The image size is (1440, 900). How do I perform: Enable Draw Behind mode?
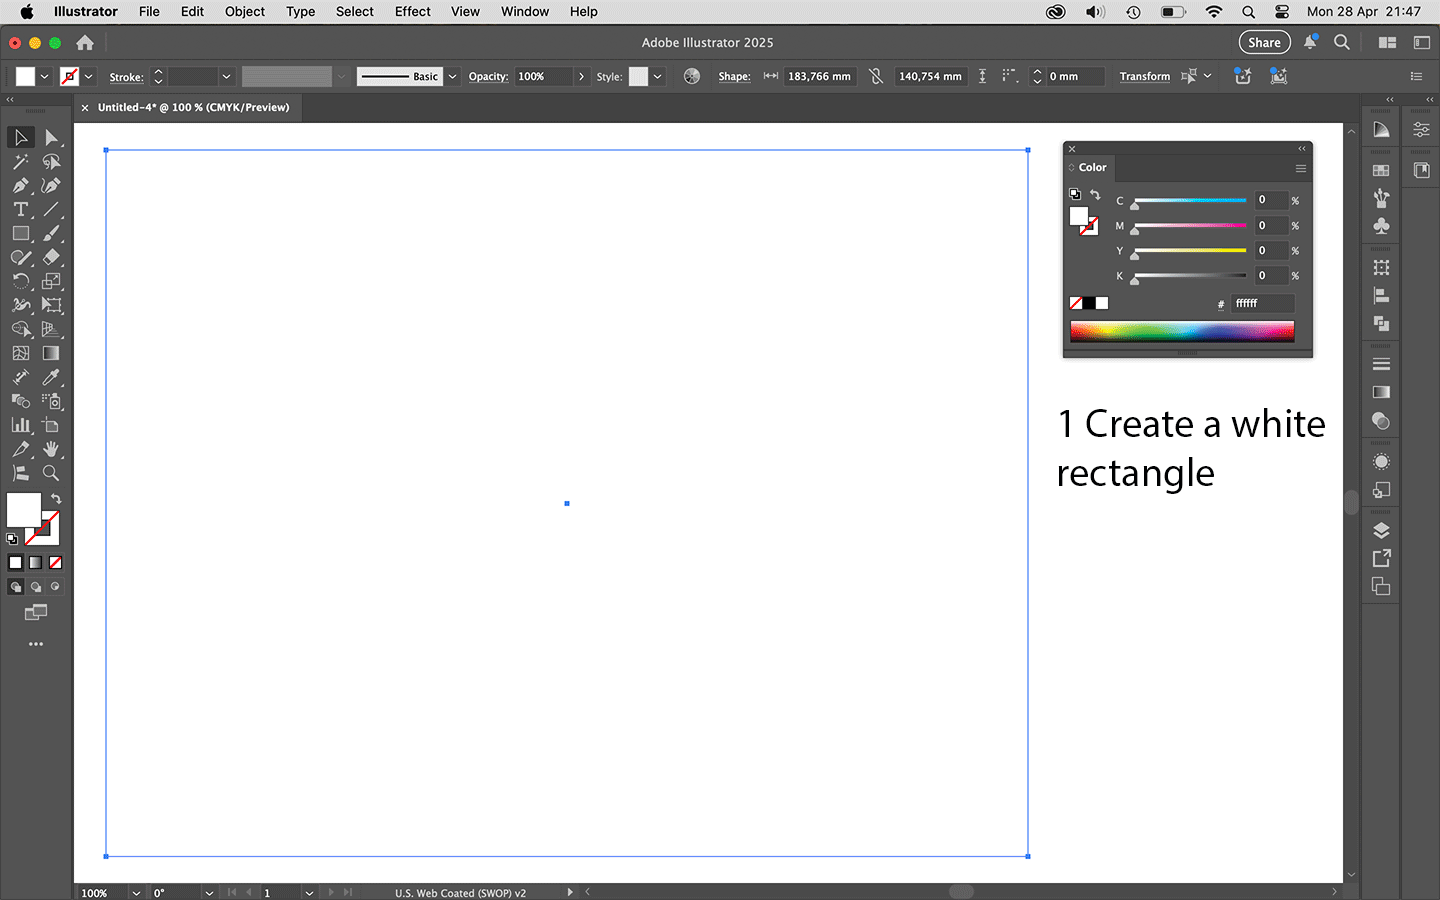coord(36,587)
